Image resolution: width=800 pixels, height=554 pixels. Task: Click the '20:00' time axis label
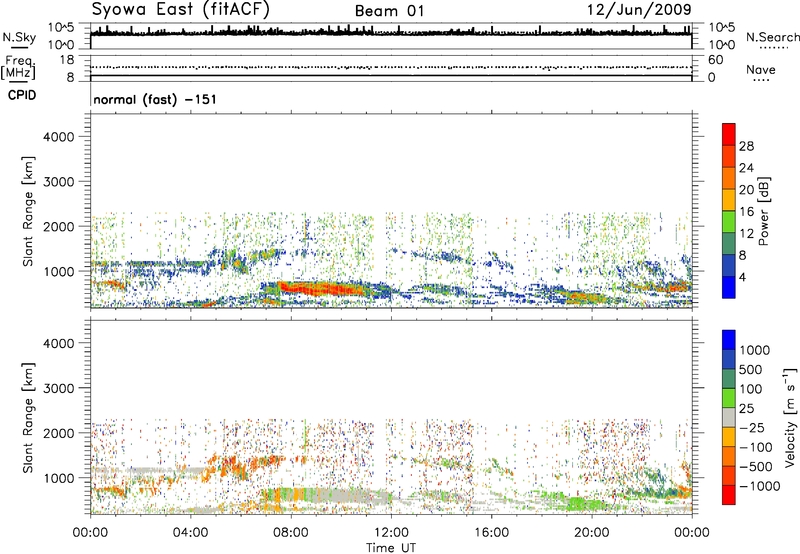coord(591,533)
